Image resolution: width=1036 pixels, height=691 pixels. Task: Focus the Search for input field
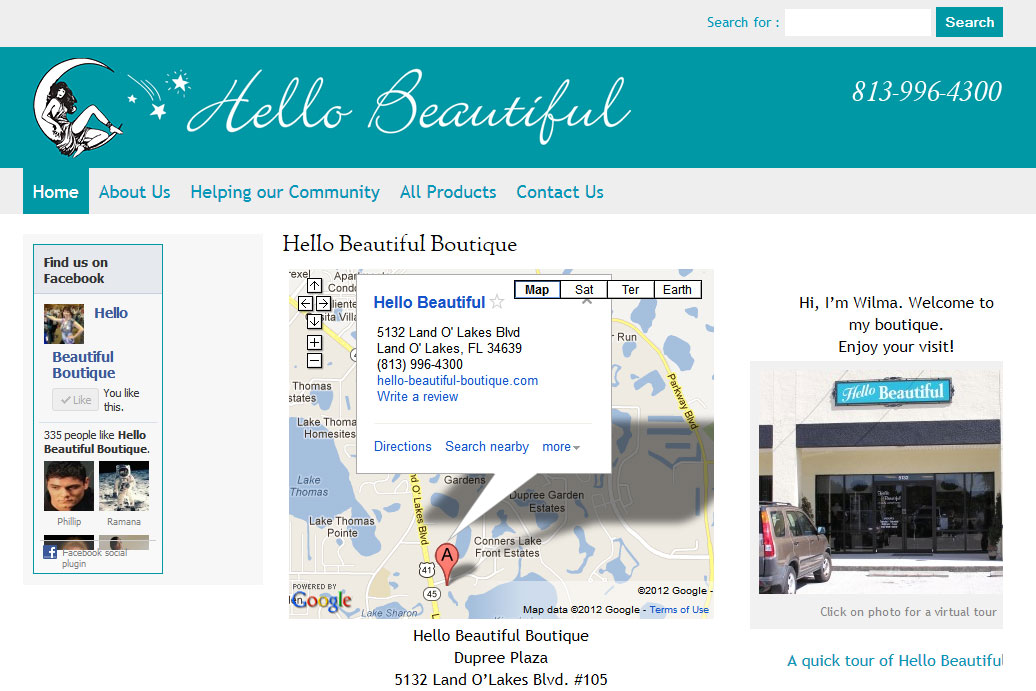pyautogui.click(x=858, y=22)
